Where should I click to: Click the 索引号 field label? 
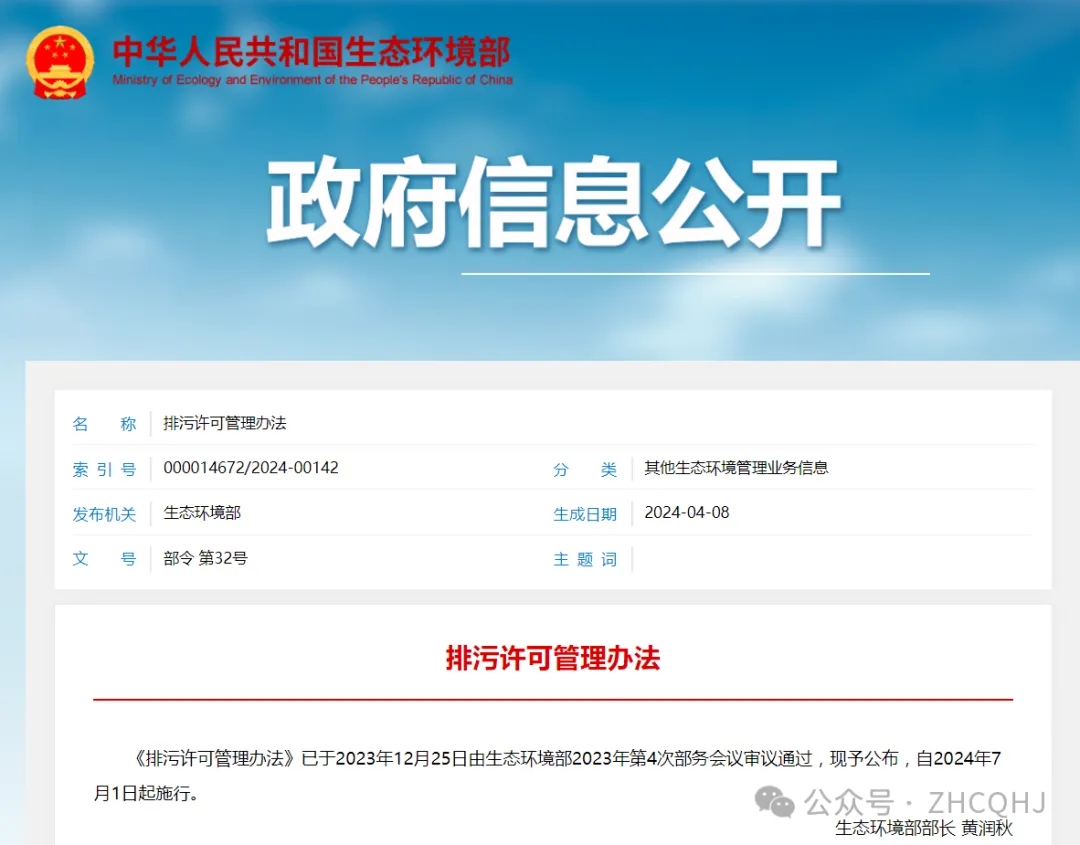pyautogui.click(x=104, y=469)
